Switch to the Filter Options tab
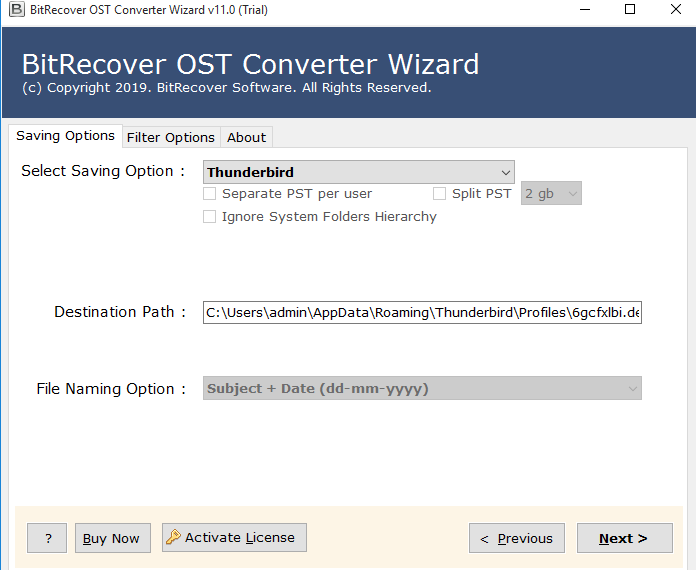Screen dimensions: 696x570 pos(170,137)
